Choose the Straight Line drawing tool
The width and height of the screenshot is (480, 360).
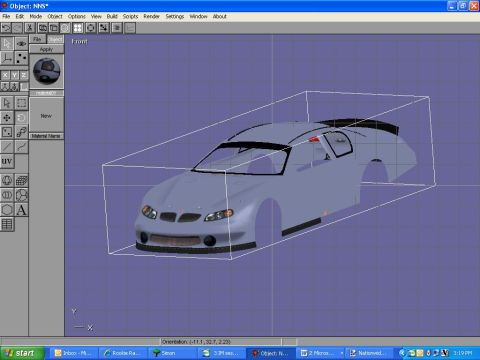click(x=7, y=147)
